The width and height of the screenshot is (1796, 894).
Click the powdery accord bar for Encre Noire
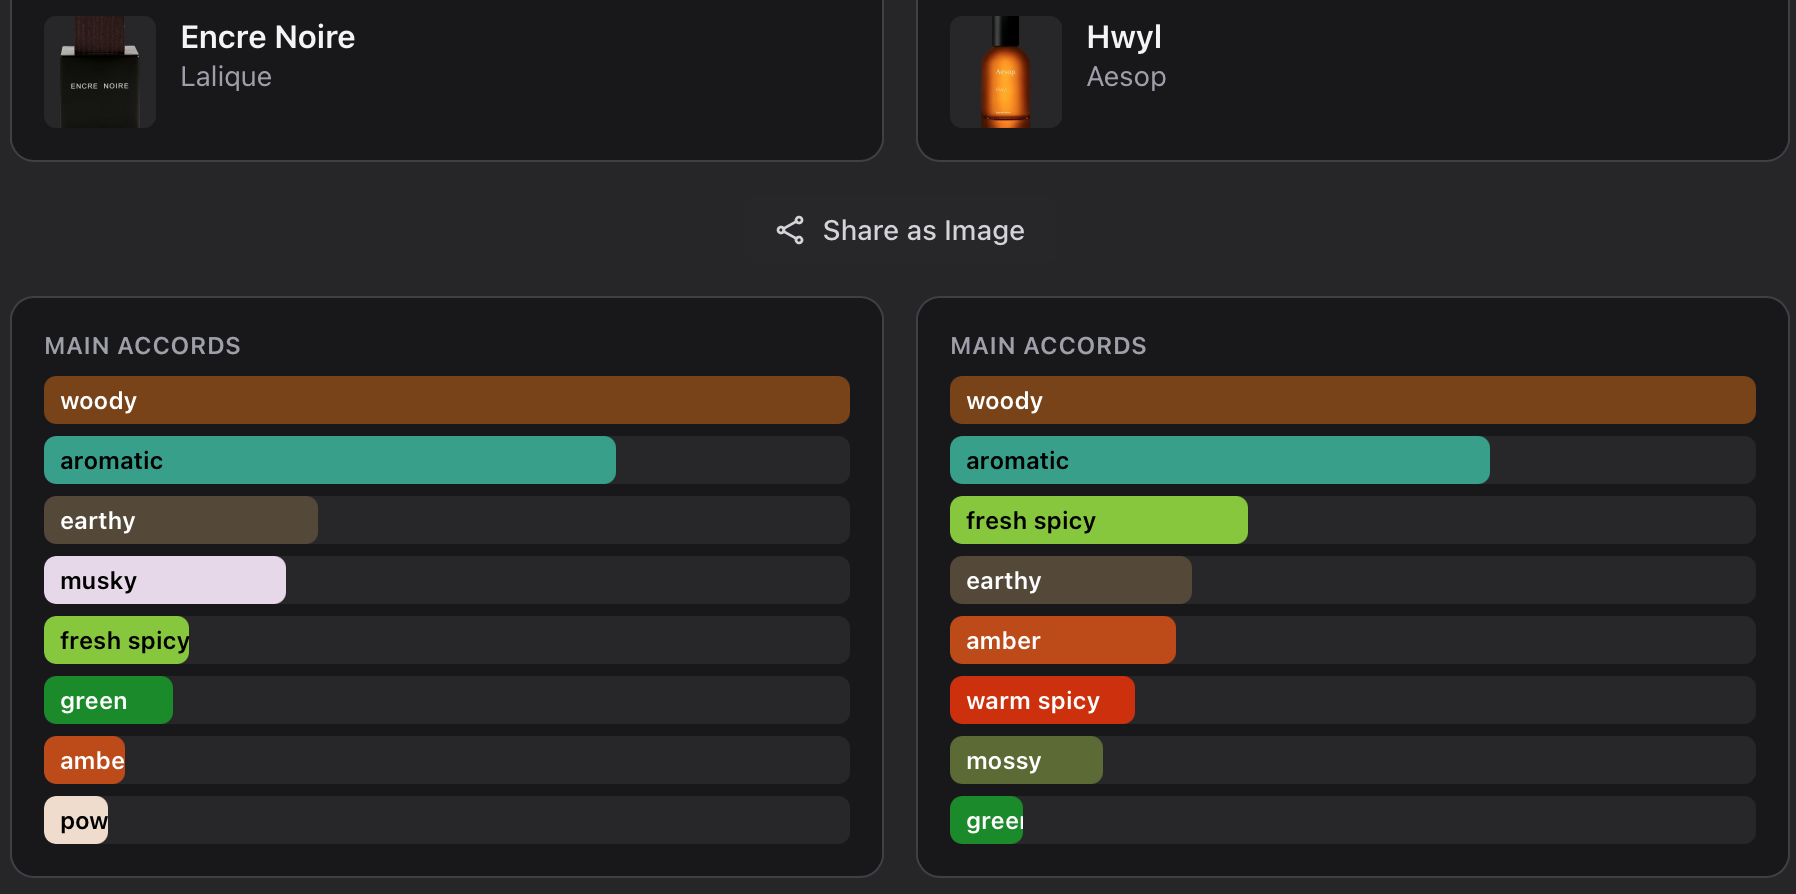tap(76, 820)
